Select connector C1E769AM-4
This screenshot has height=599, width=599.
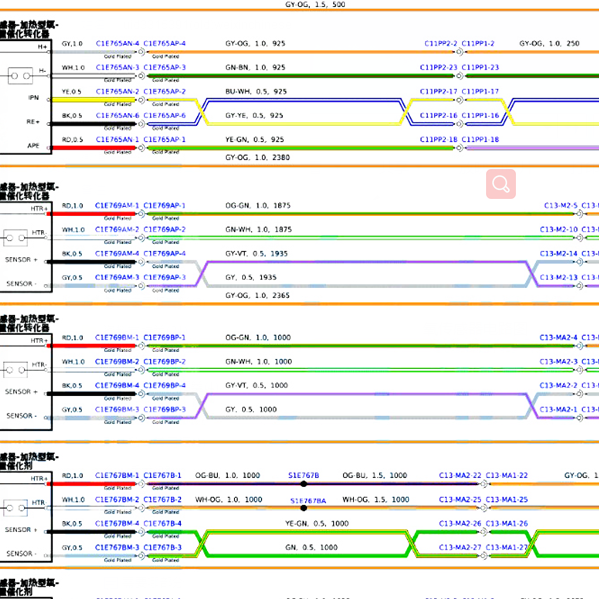coord(117,254)
